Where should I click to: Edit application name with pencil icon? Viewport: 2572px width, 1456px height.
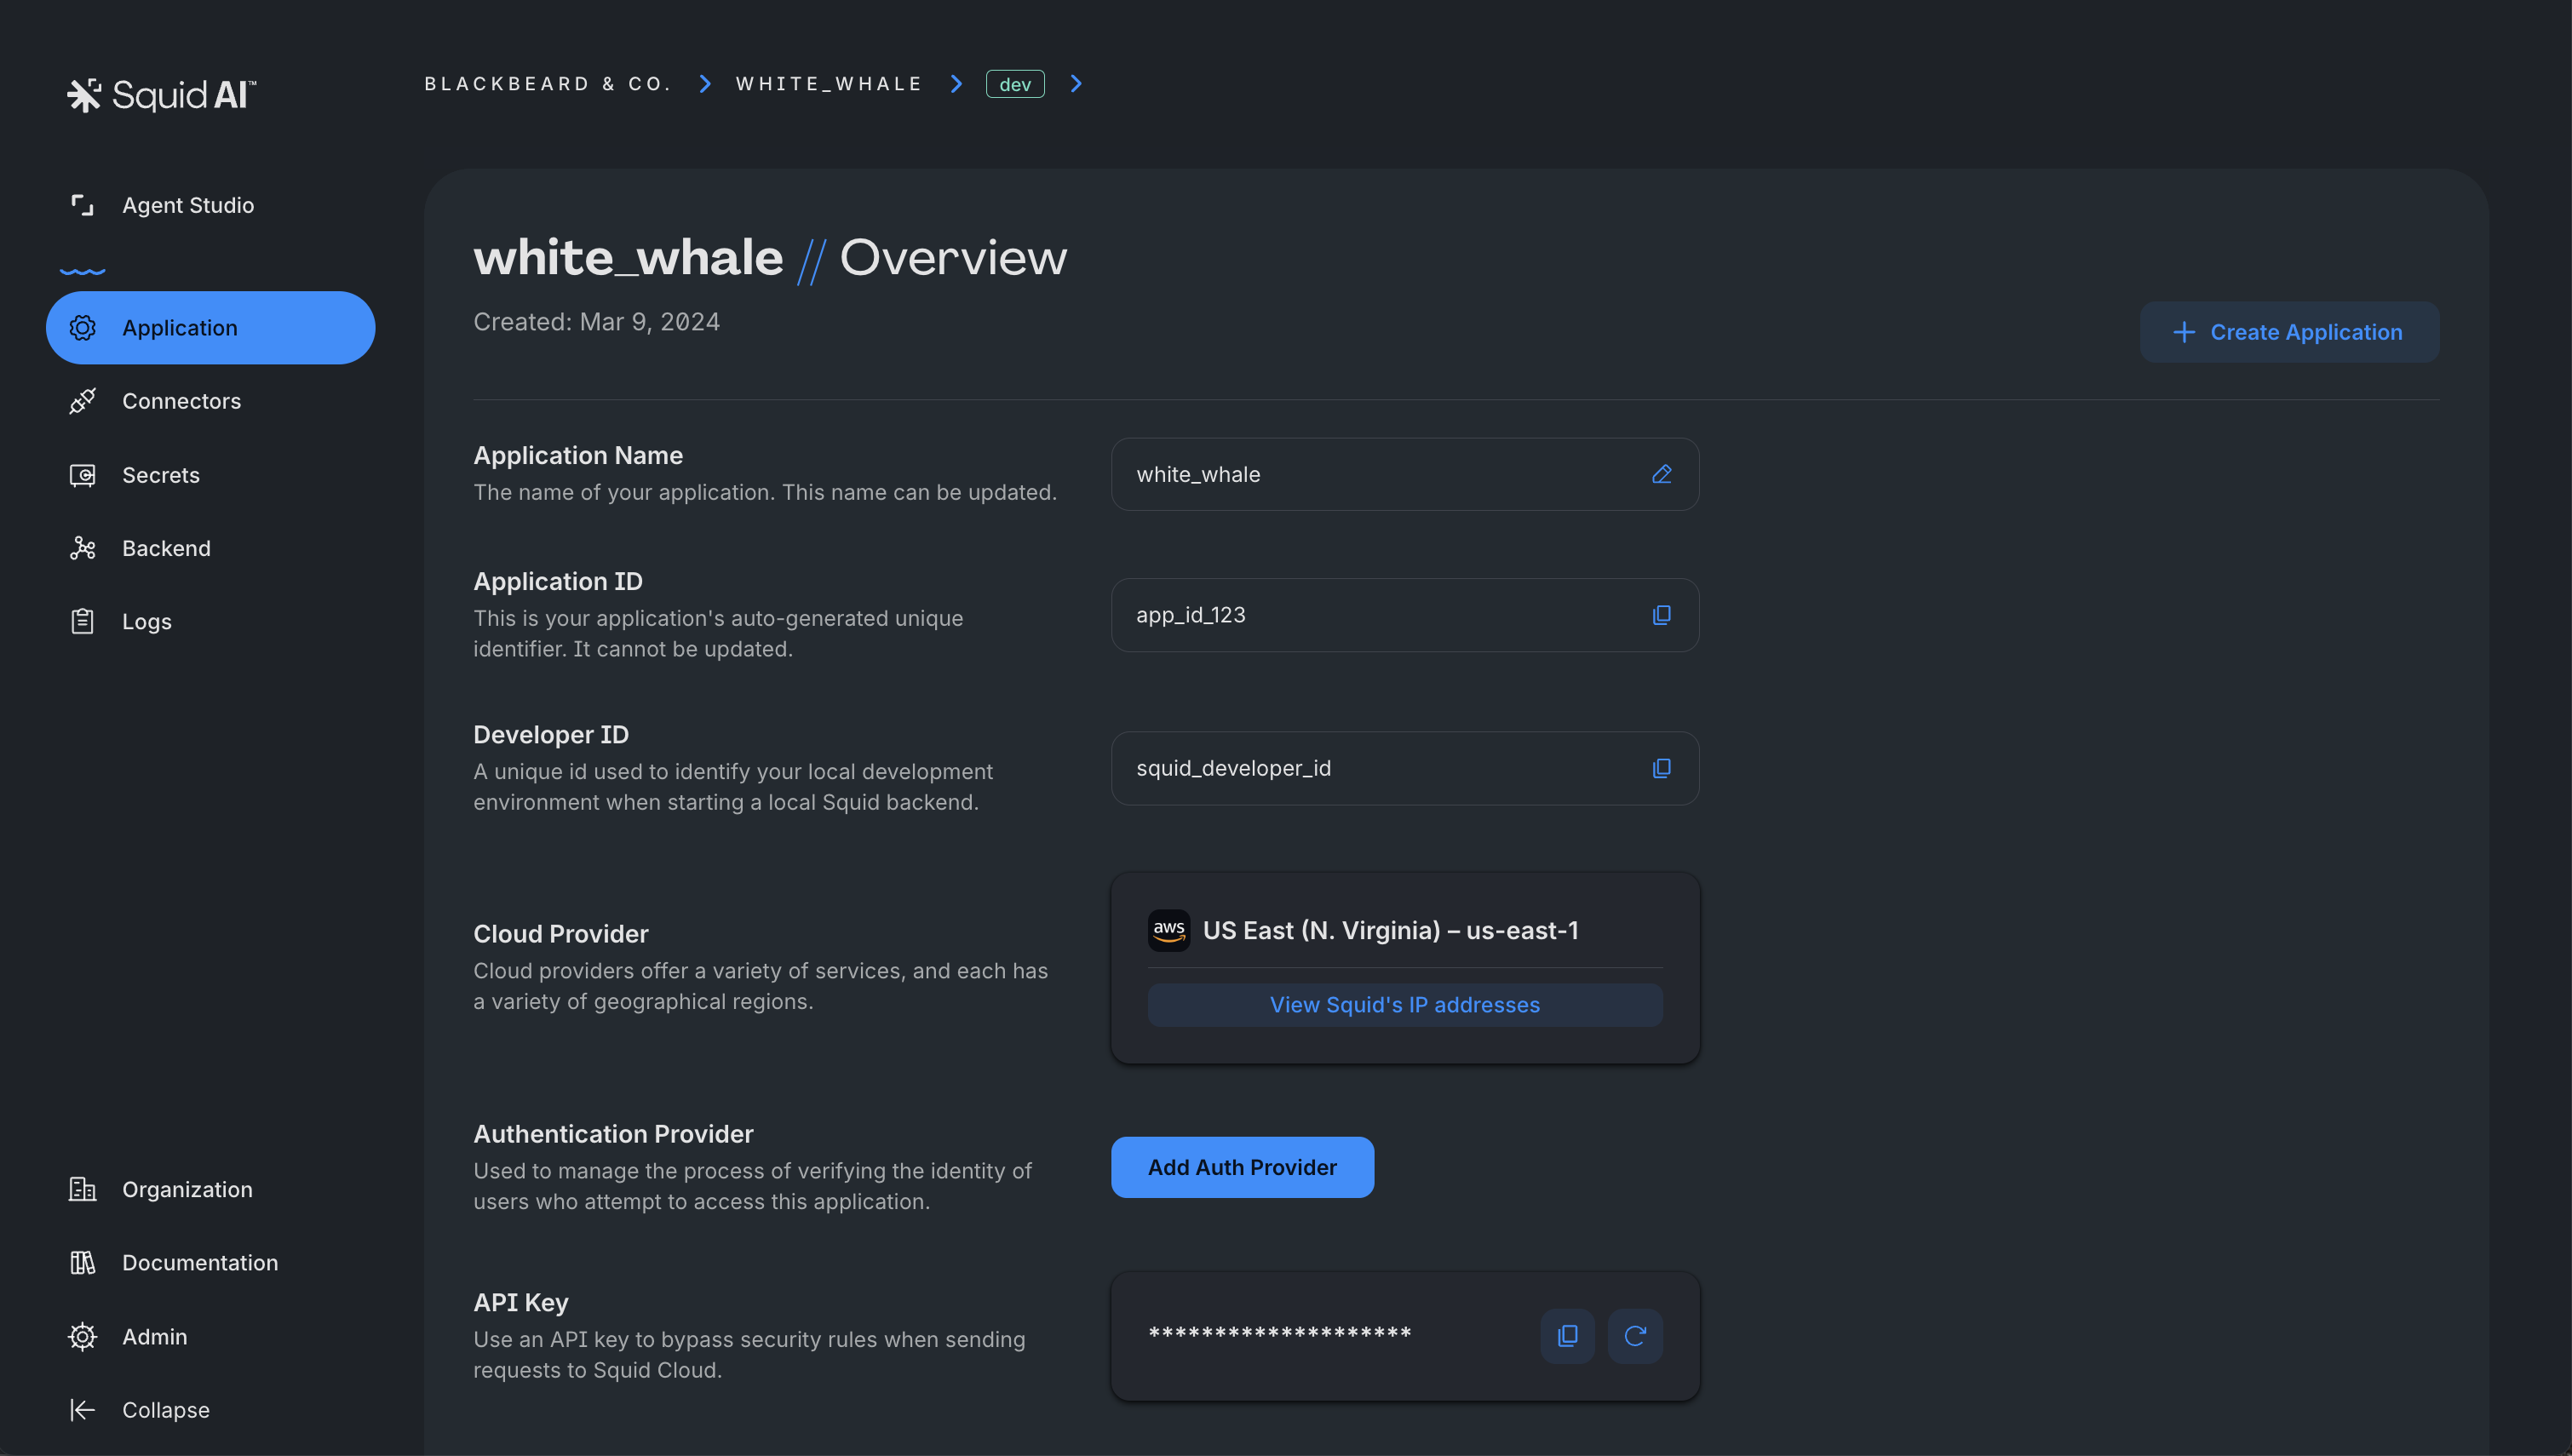click(x=1662, y=474)
